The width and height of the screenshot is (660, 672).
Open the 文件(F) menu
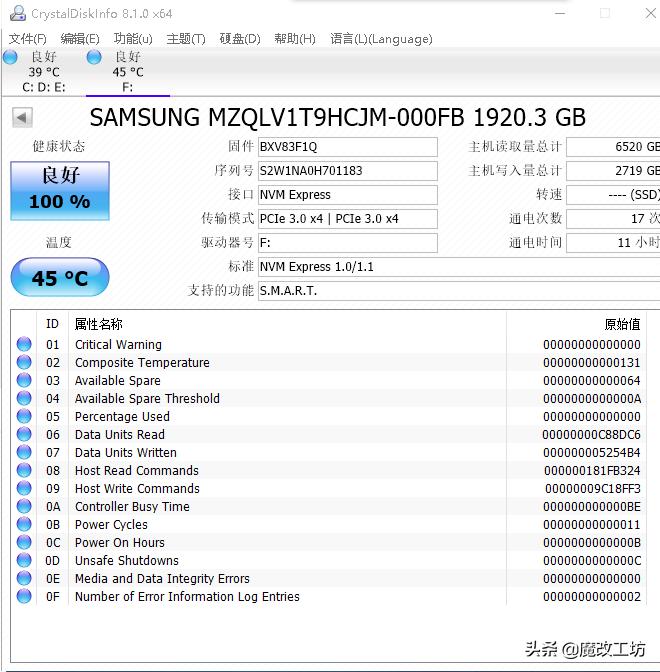coord(27,39)
